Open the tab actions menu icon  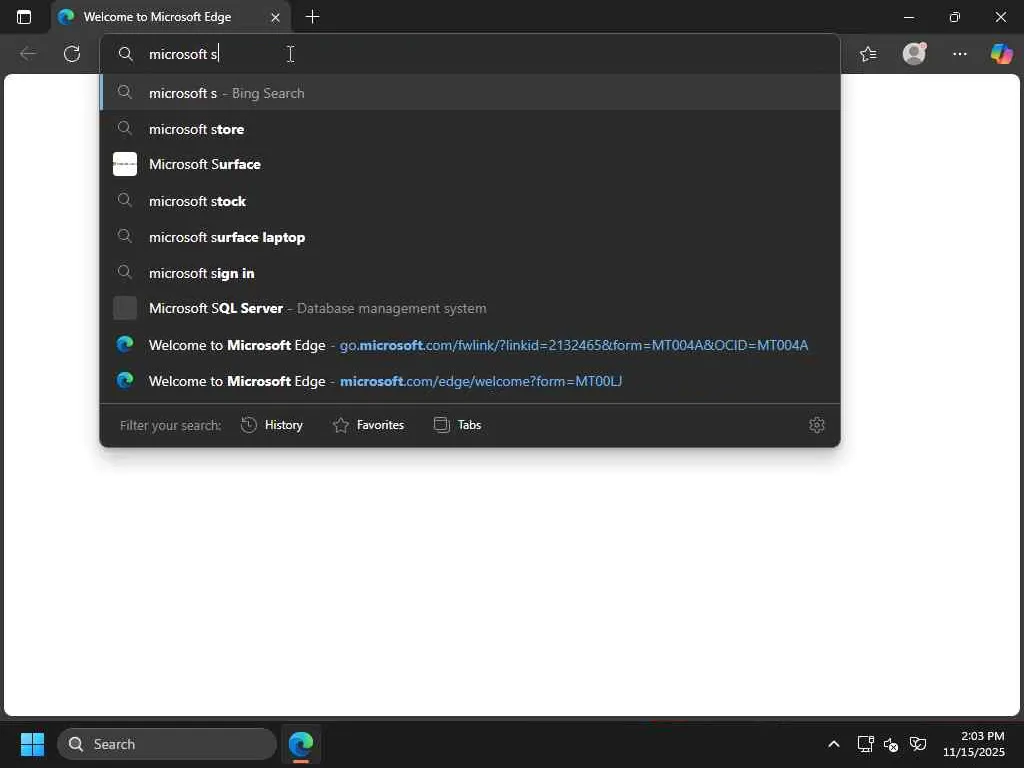pyautogui.click(x=24, y=17)
